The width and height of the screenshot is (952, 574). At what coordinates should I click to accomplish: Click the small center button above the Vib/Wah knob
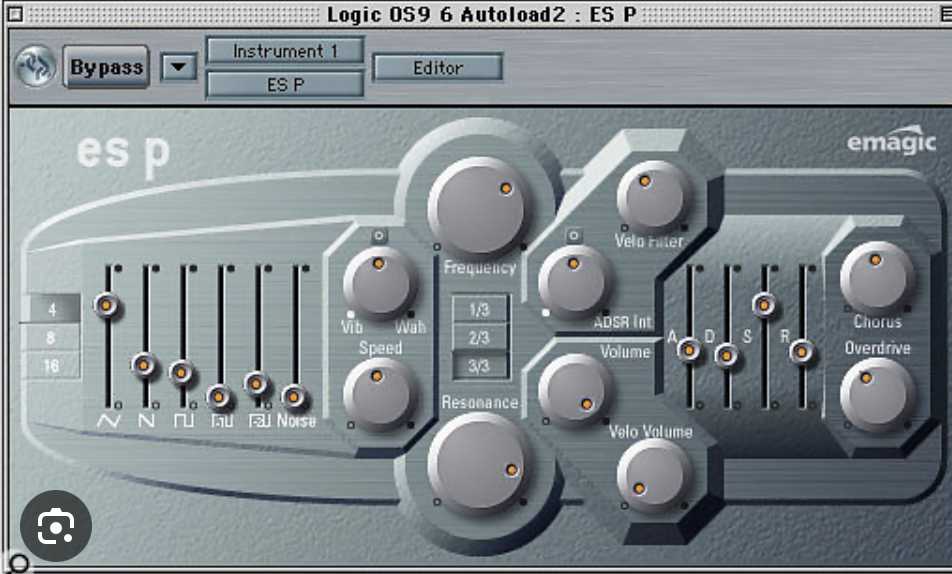(379, 236)
